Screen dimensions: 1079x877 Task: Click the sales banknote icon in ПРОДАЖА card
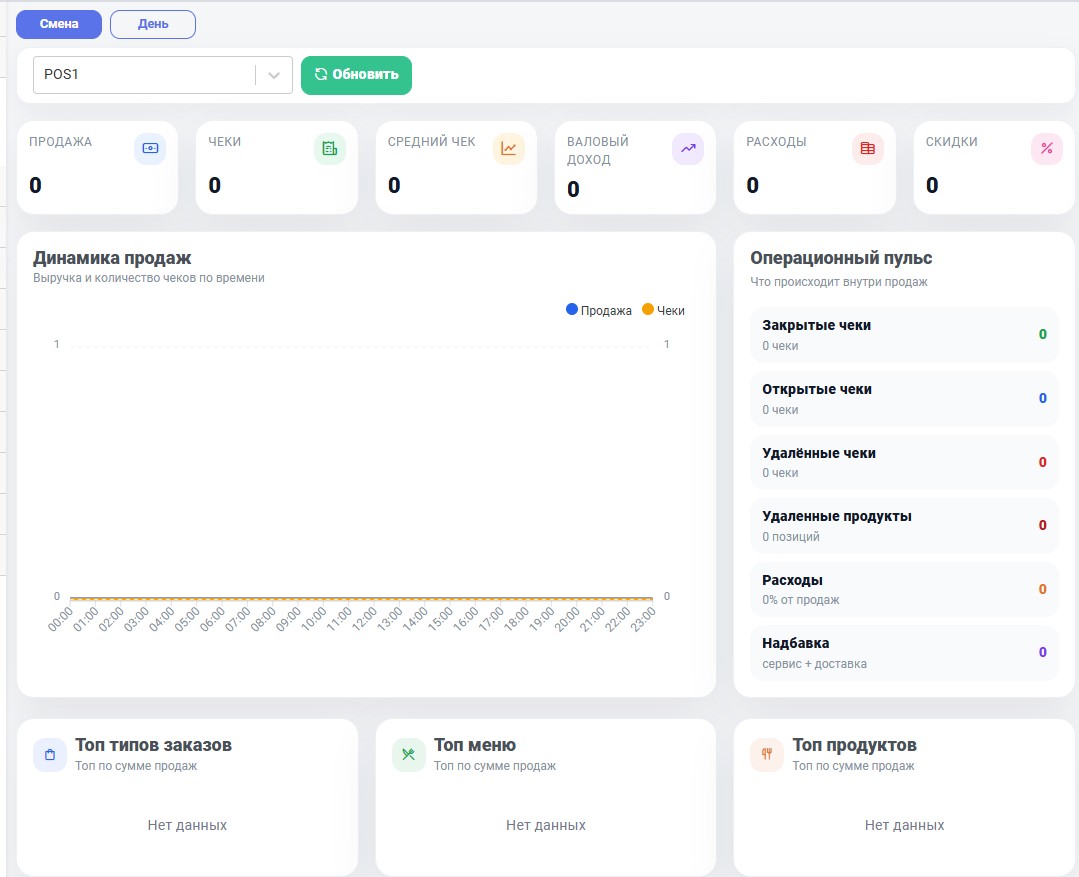150,149
